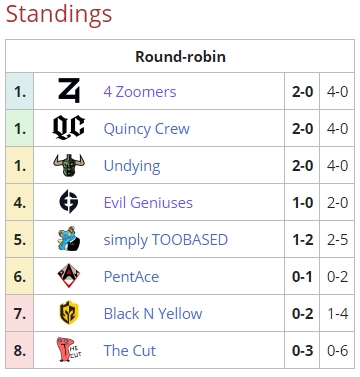Click the Quincy Crew QC logo

coord(69,127)
